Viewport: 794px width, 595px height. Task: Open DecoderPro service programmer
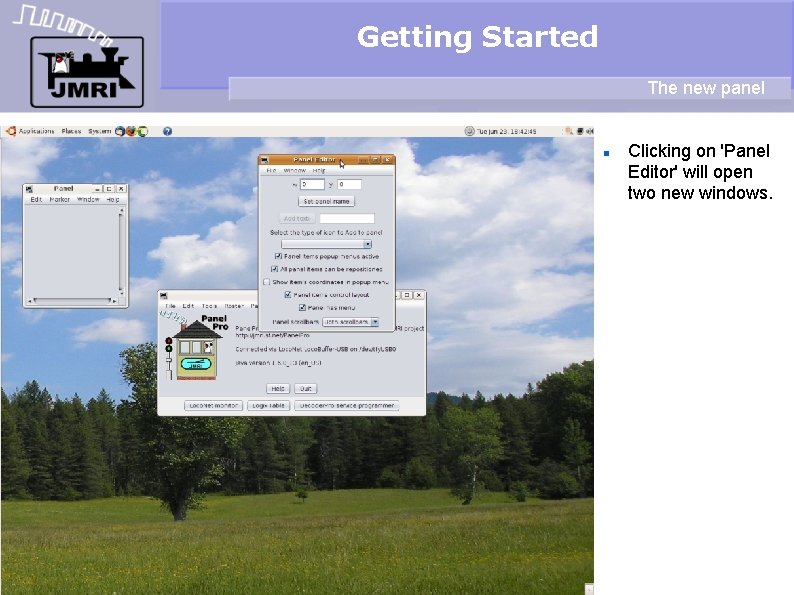(347, 406)
